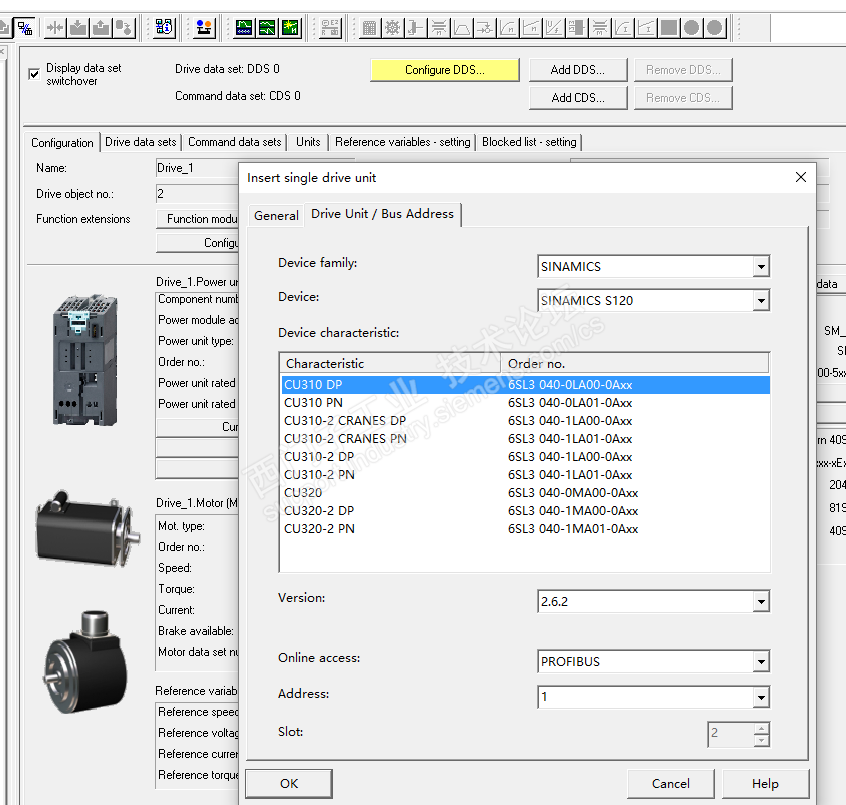Click the connect-to-target network toolbar icon
The height and width of the screenshot is (805, 846).
coord(25,27)
